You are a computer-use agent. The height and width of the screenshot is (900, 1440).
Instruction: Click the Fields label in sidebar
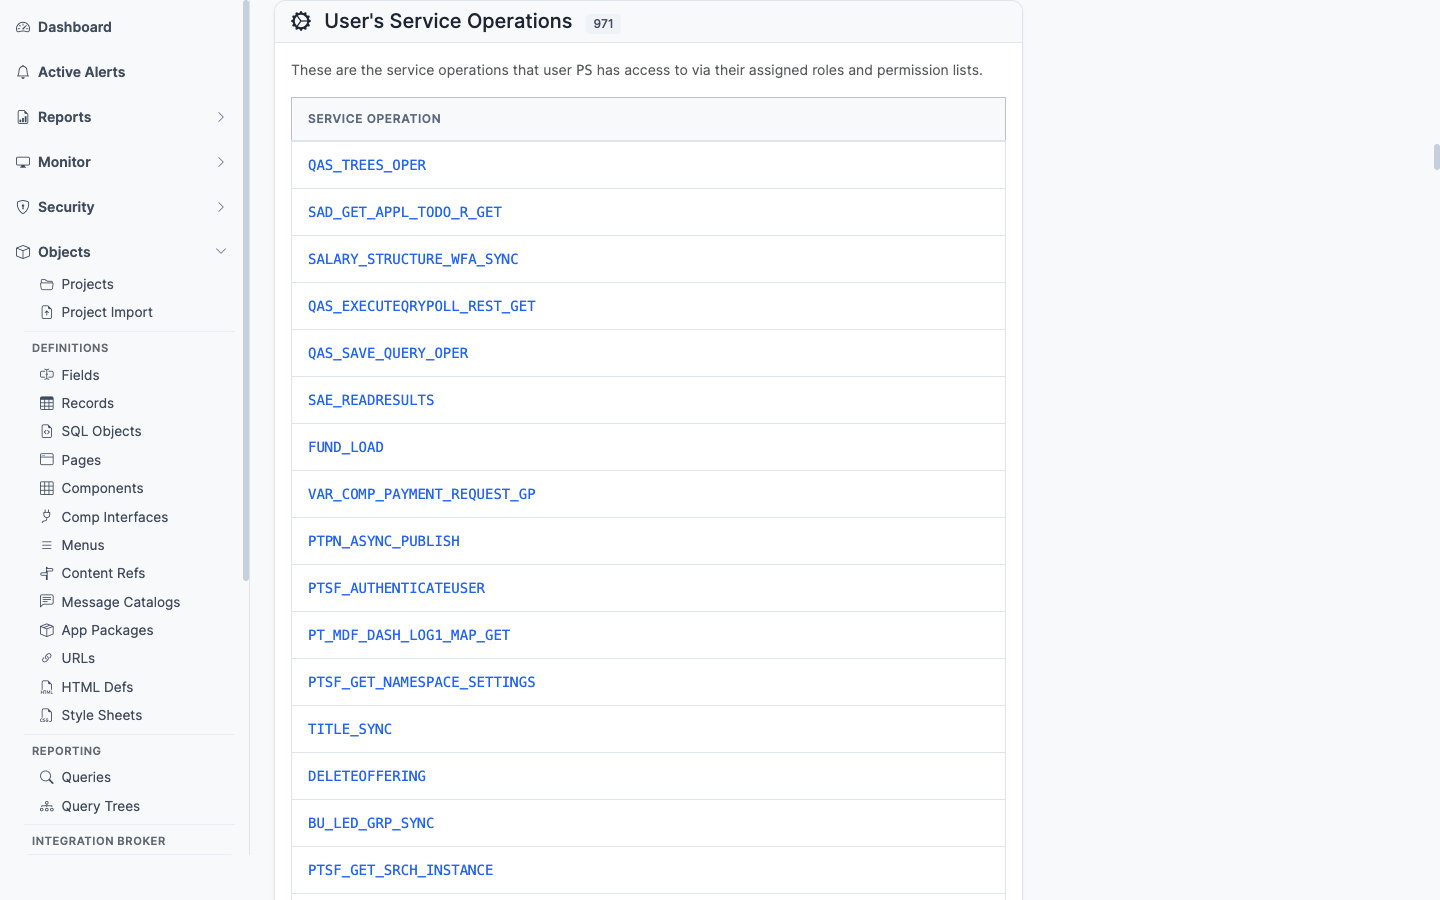[x=80, y=375]
